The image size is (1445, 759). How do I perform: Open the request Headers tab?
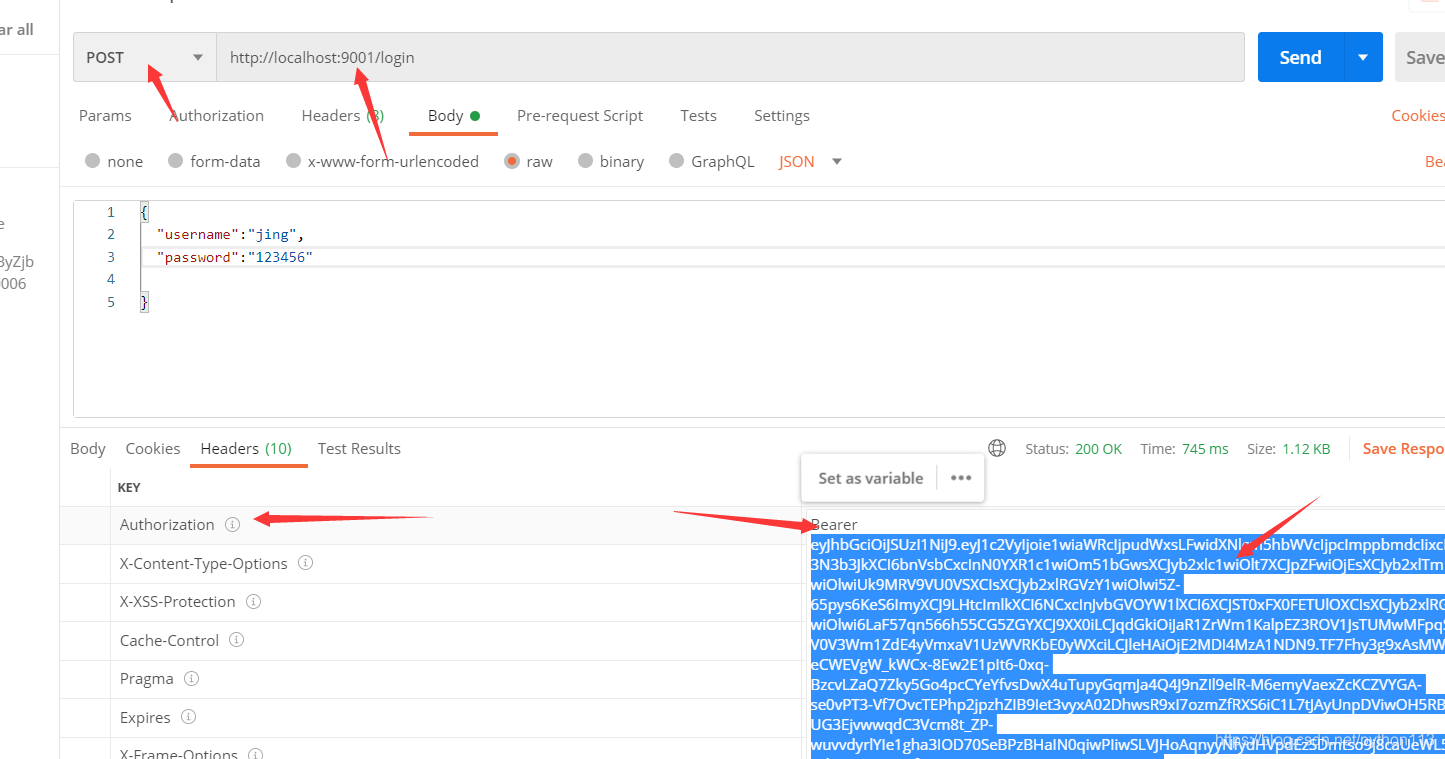(343, 116)
